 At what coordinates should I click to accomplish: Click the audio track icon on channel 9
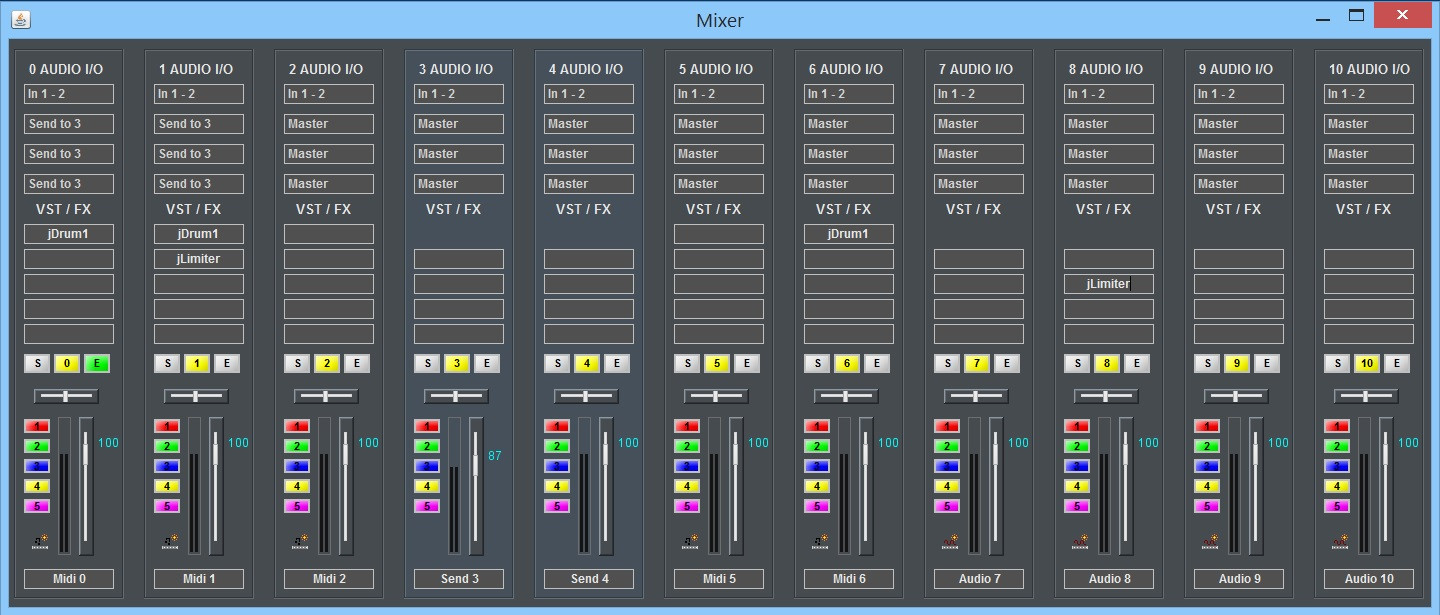click(x=1210, y=542)
